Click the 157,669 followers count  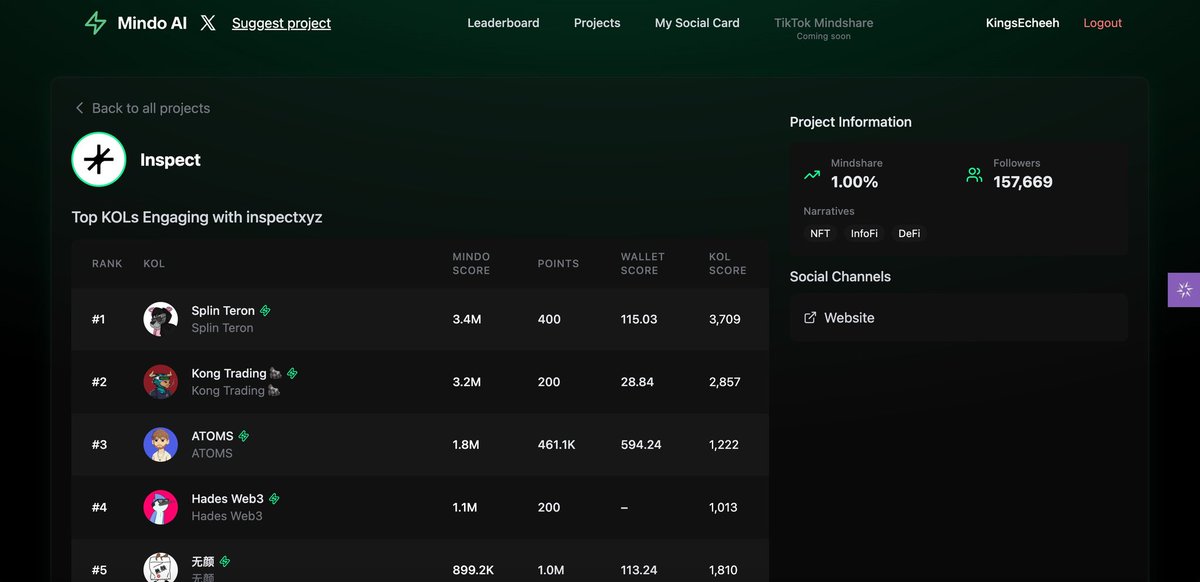click(1023, 182)
